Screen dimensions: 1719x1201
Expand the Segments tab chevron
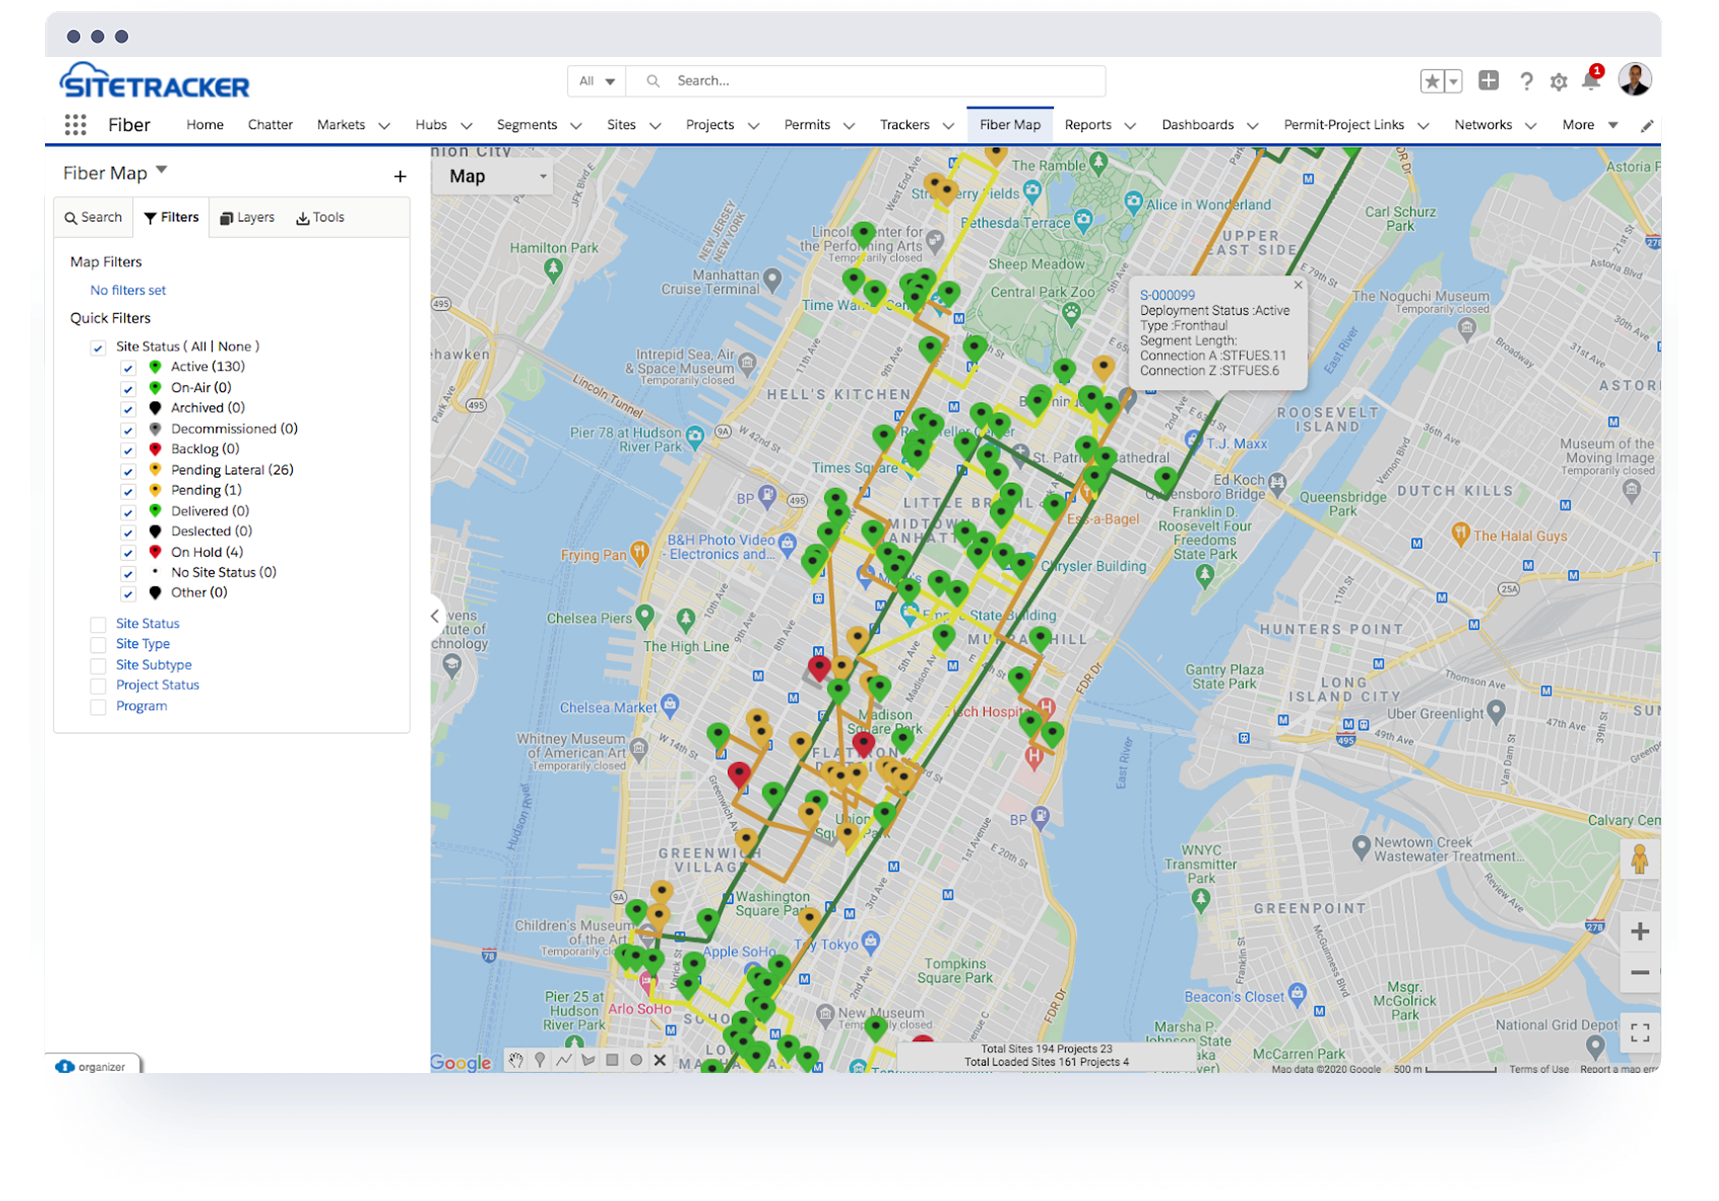tap(576, 126)
